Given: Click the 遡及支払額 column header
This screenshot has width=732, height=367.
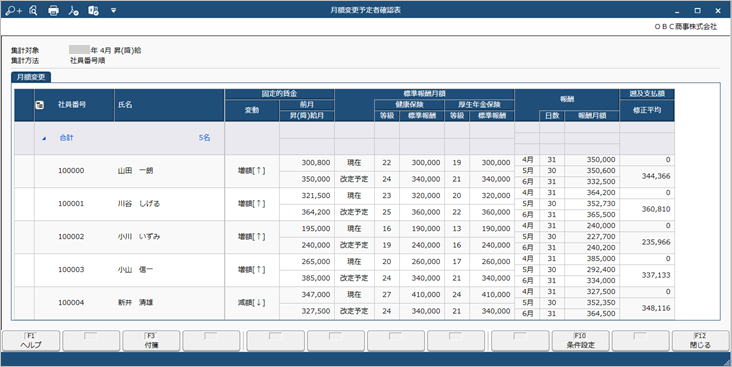Looking at the screenshot, I should 647,94.
